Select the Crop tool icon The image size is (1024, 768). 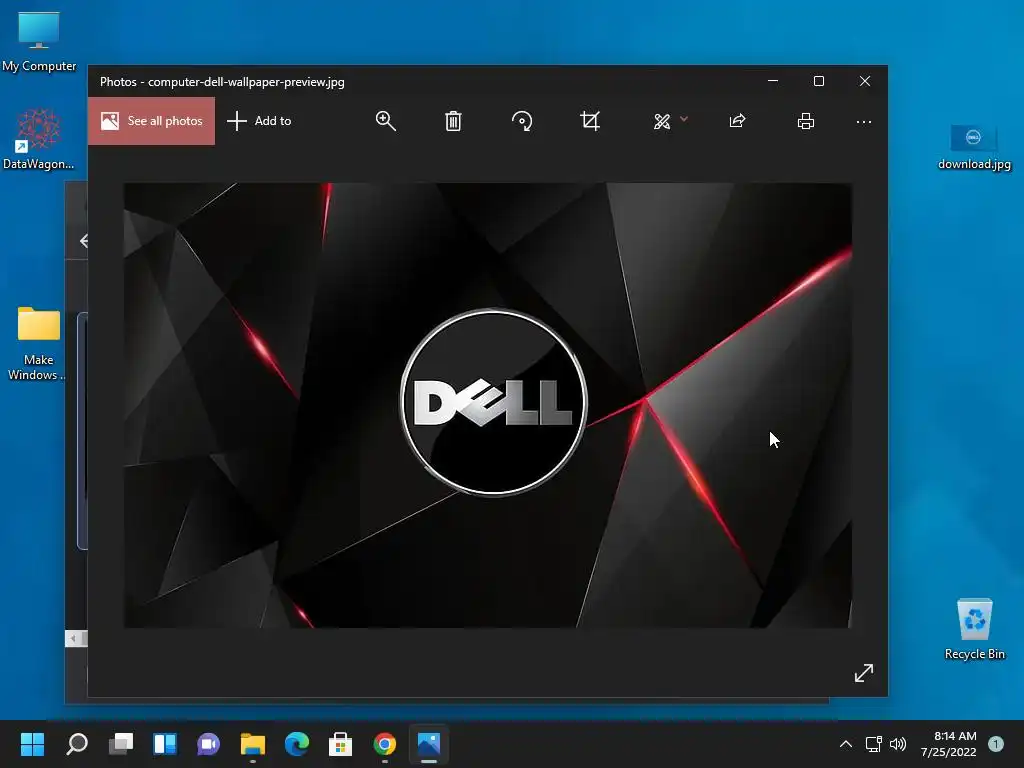590,121
